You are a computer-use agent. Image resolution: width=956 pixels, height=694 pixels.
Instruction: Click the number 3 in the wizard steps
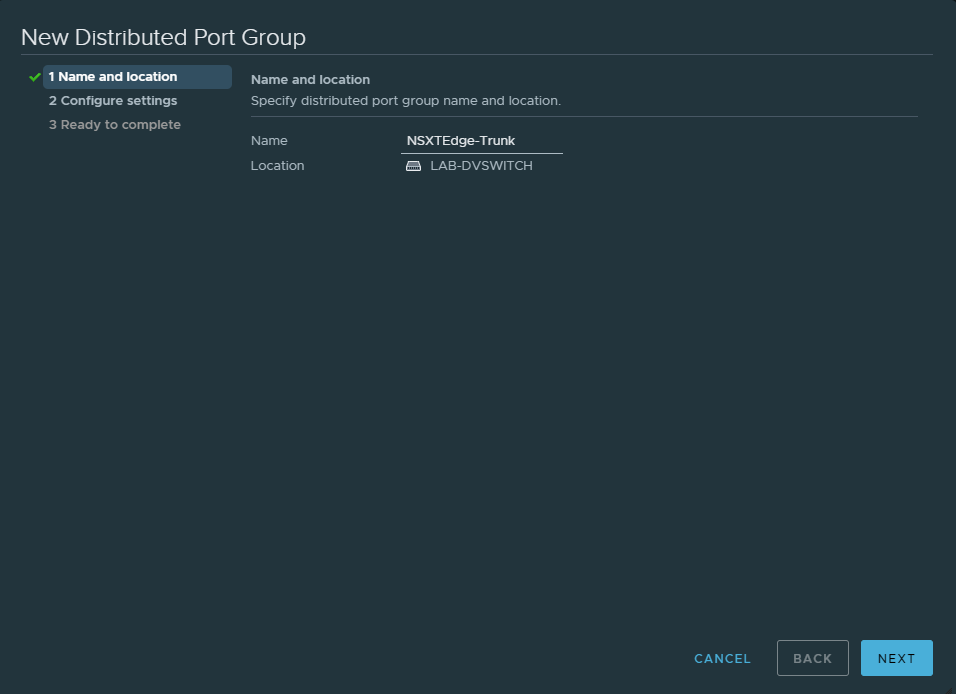point(52,125)
